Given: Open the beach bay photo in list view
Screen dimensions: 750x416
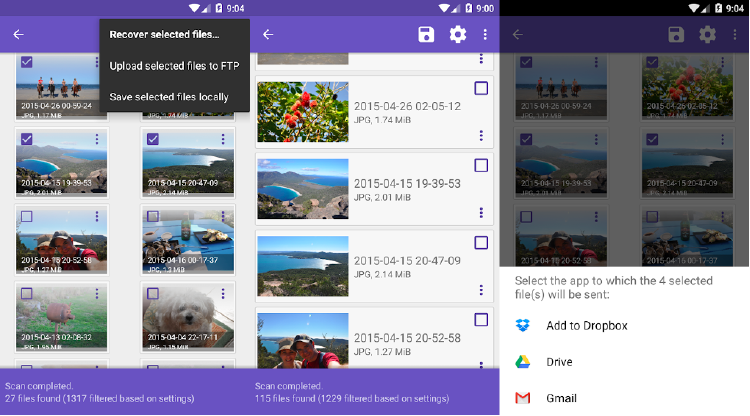Looking at the screenshot, I should point(302,188).
